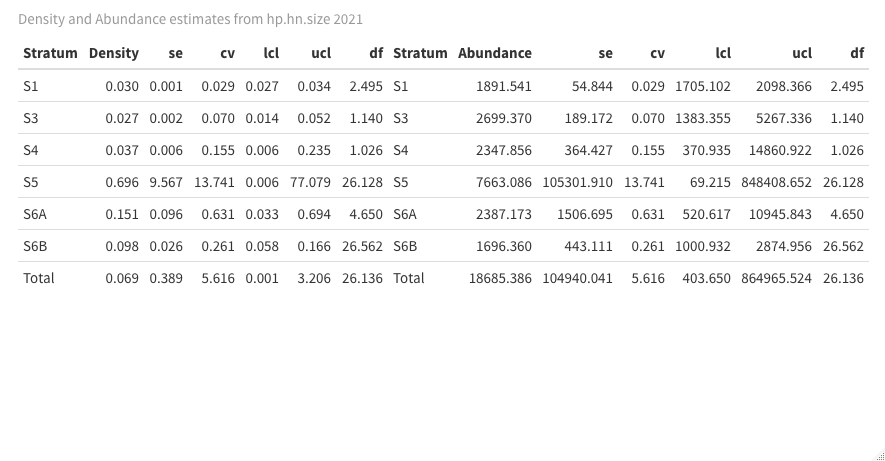Select the Total abundance 18685.386 cell

click(500, 278)
